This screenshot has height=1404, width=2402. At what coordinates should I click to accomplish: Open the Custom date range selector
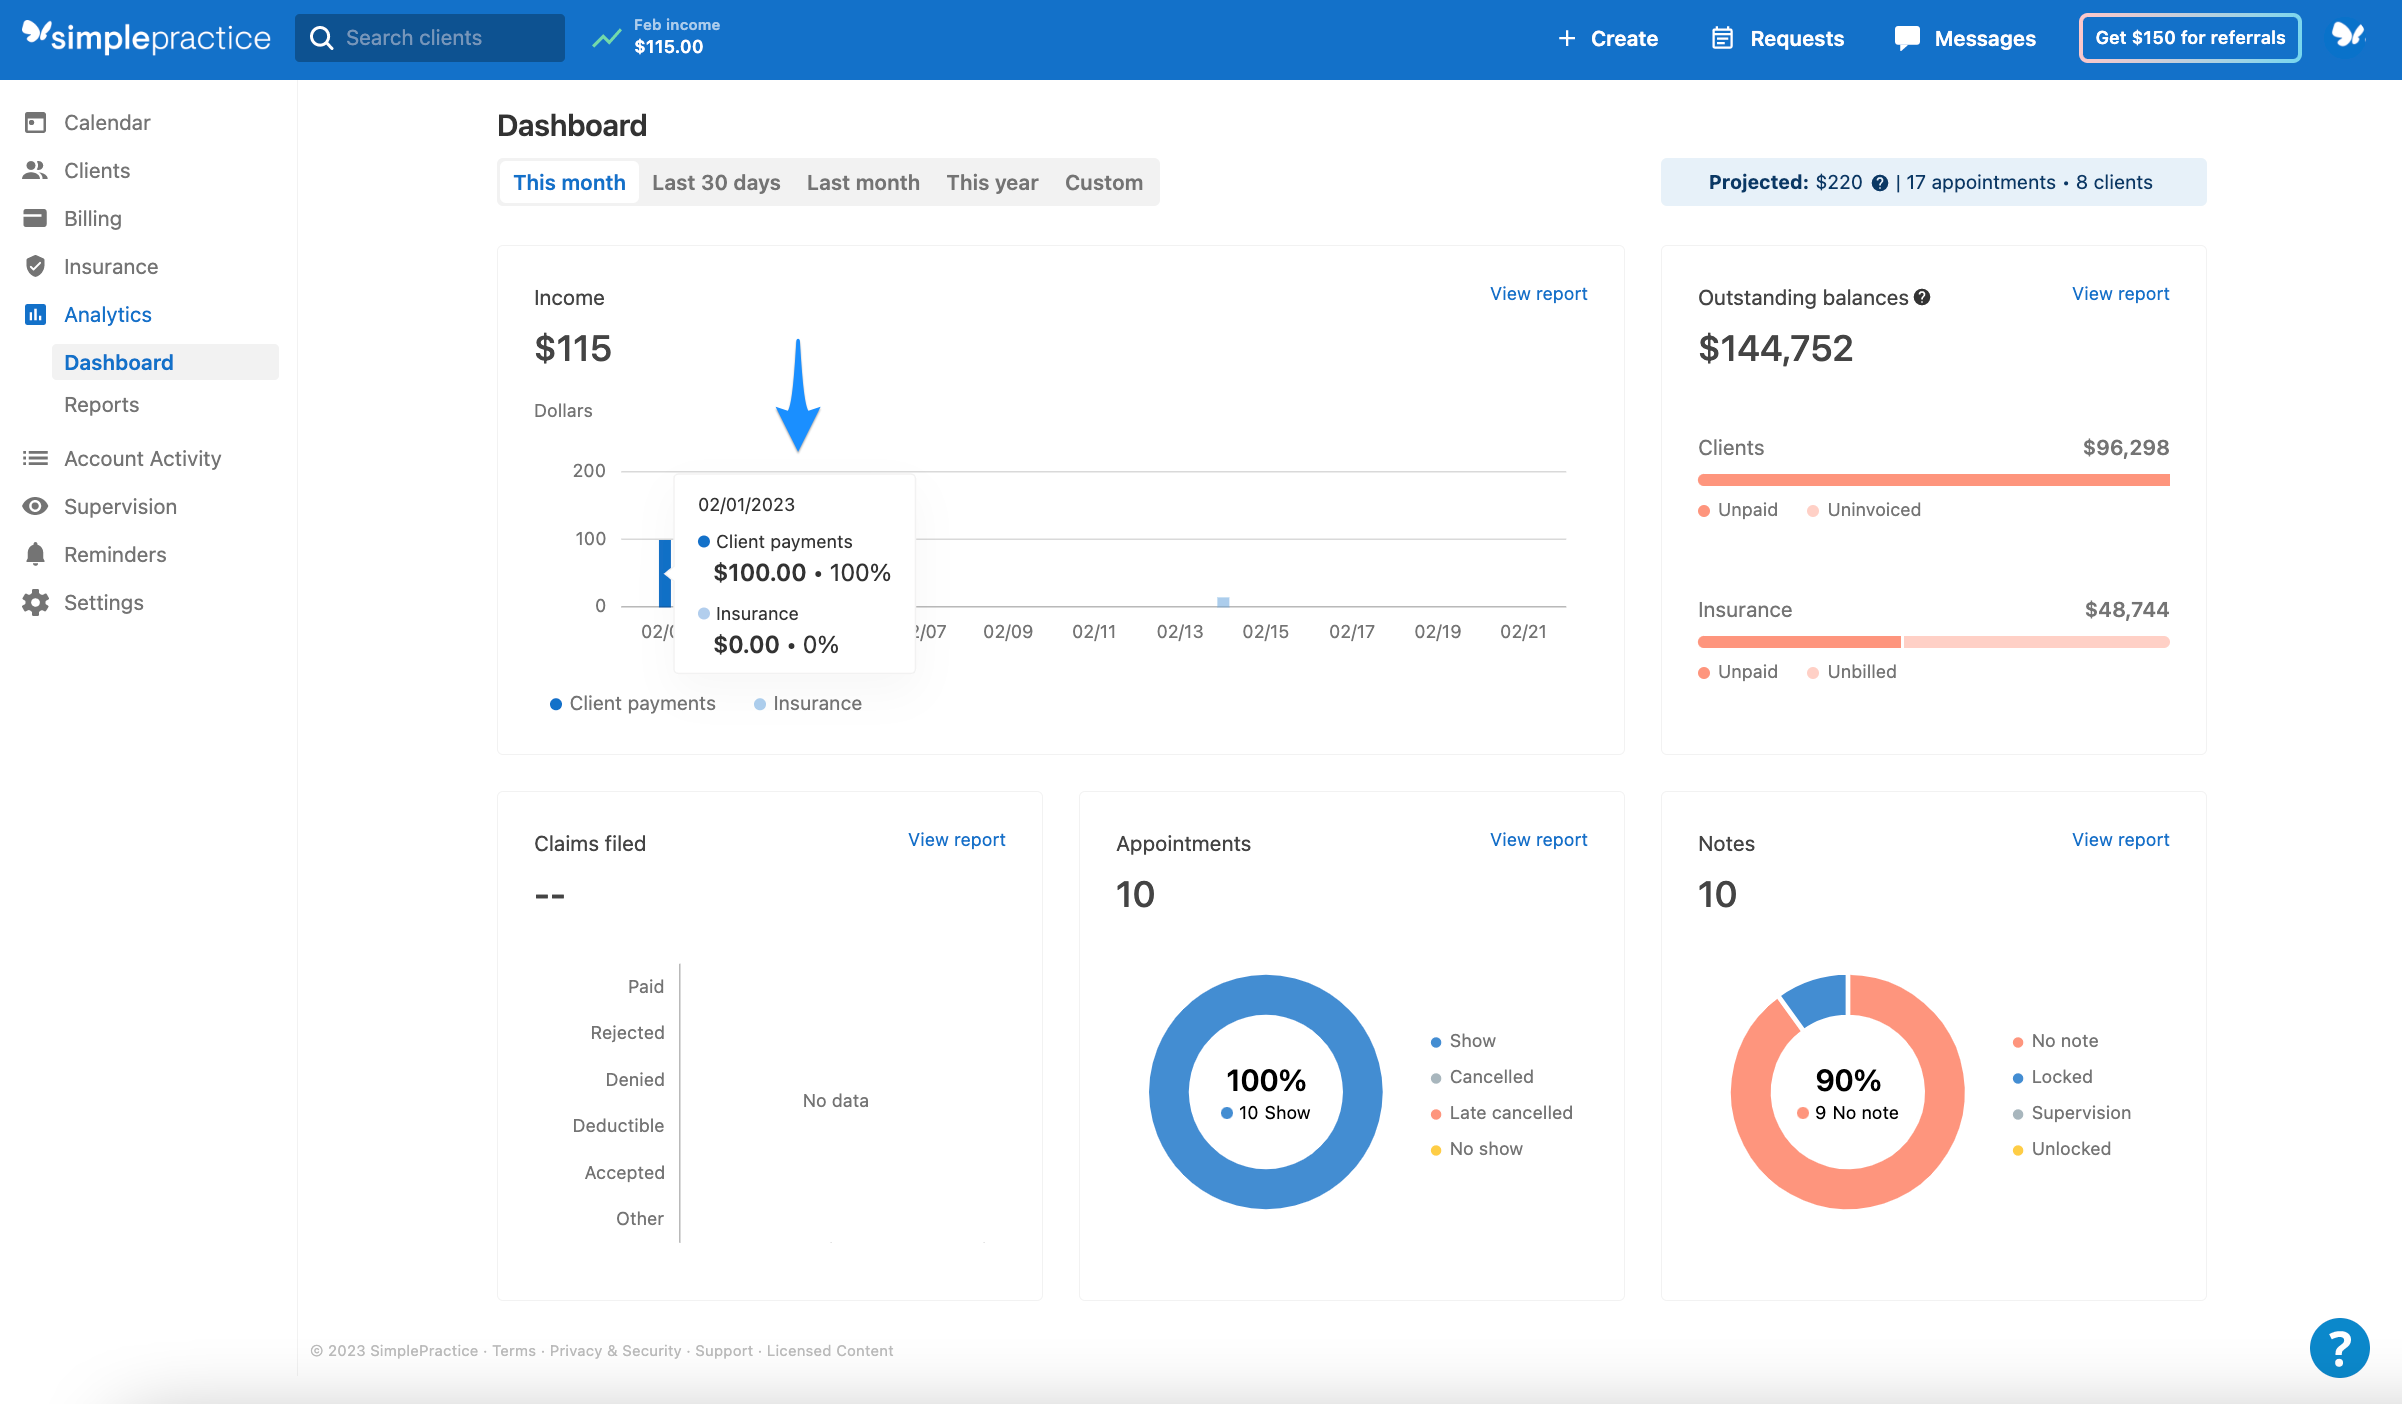[1103, 182]
